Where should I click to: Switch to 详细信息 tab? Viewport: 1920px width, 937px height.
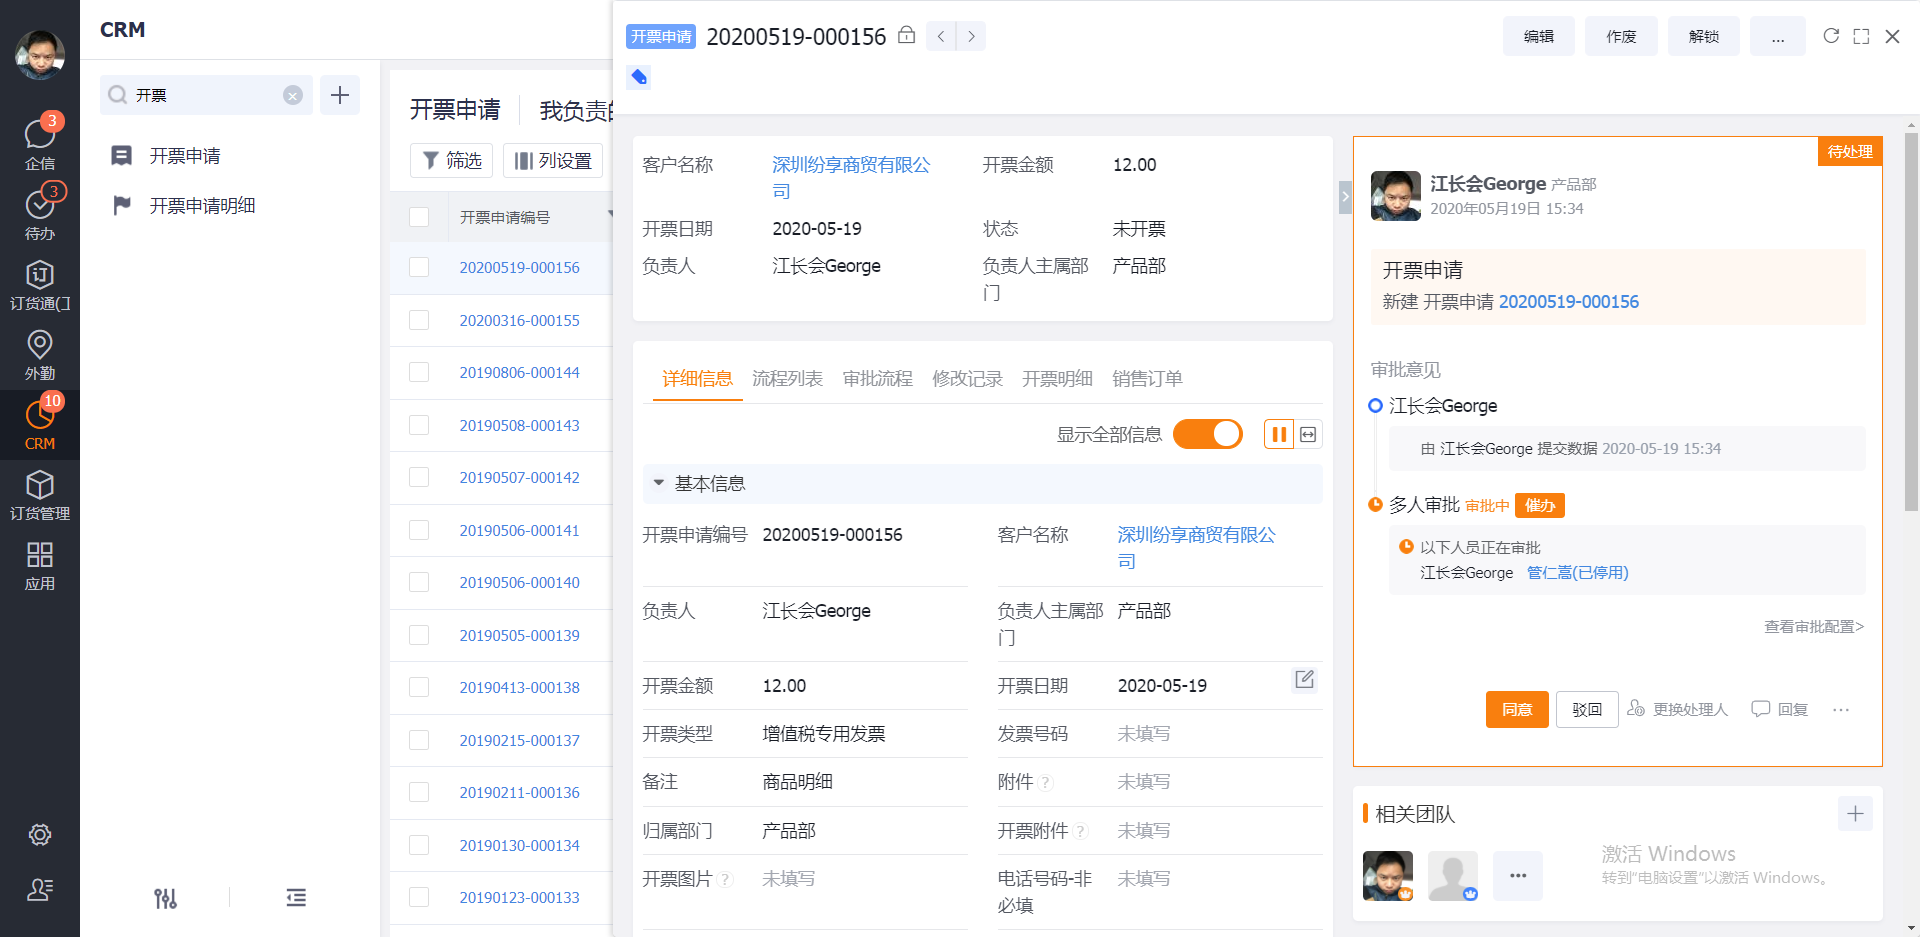pyautogui.click(x=697, y=378)
